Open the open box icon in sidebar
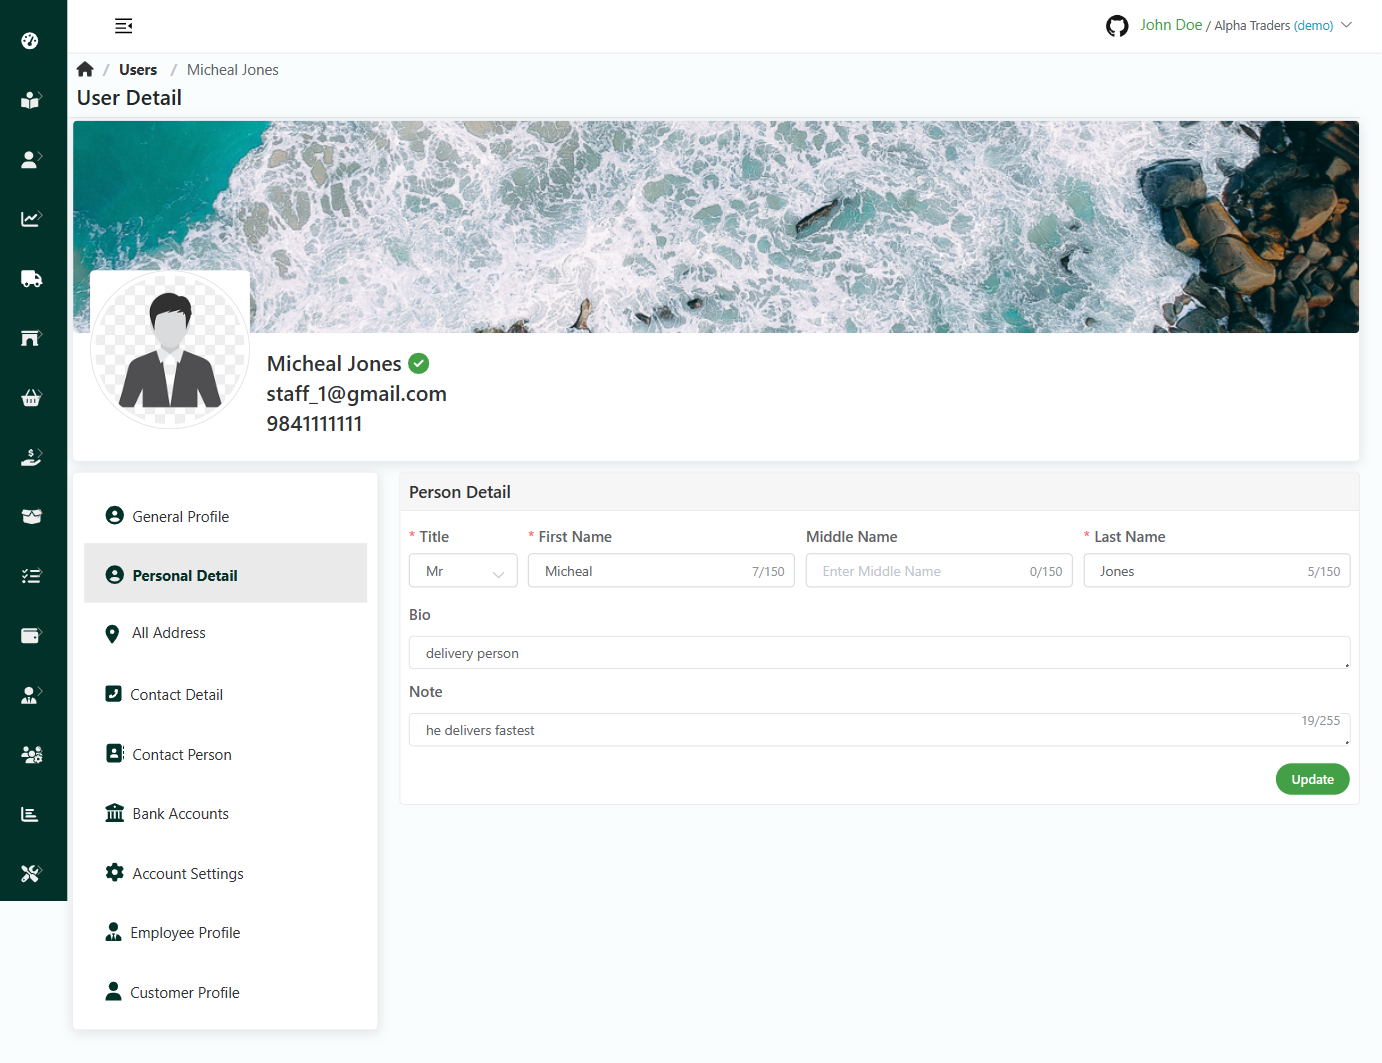The height and width of the screenshot is (1063, 1382). [x=31, y=517]
